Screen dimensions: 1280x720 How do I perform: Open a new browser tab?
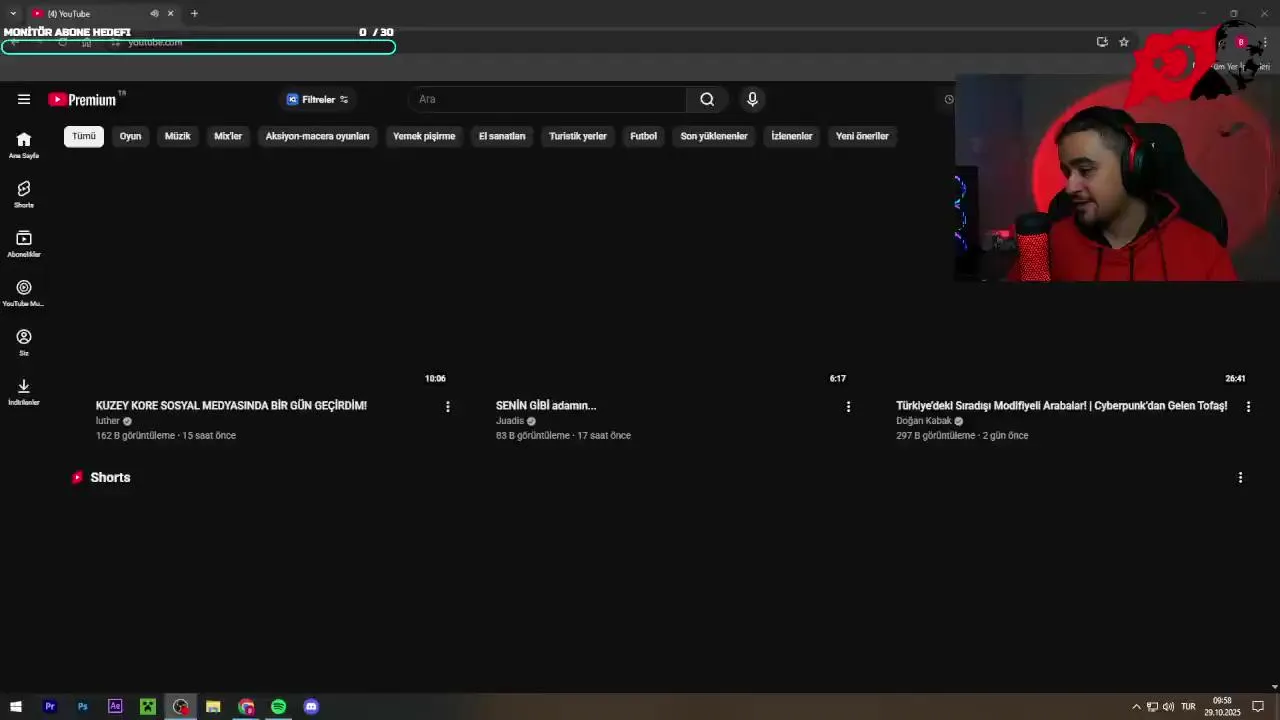pyautogui.click(x=194, y=13)
